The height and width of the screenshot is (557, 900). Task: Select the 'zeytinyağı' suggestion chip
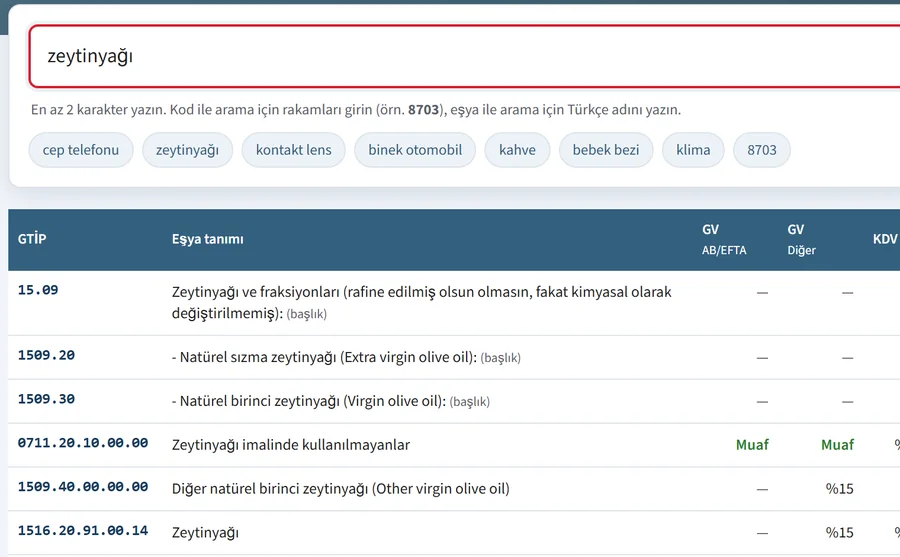coord(187,150)
